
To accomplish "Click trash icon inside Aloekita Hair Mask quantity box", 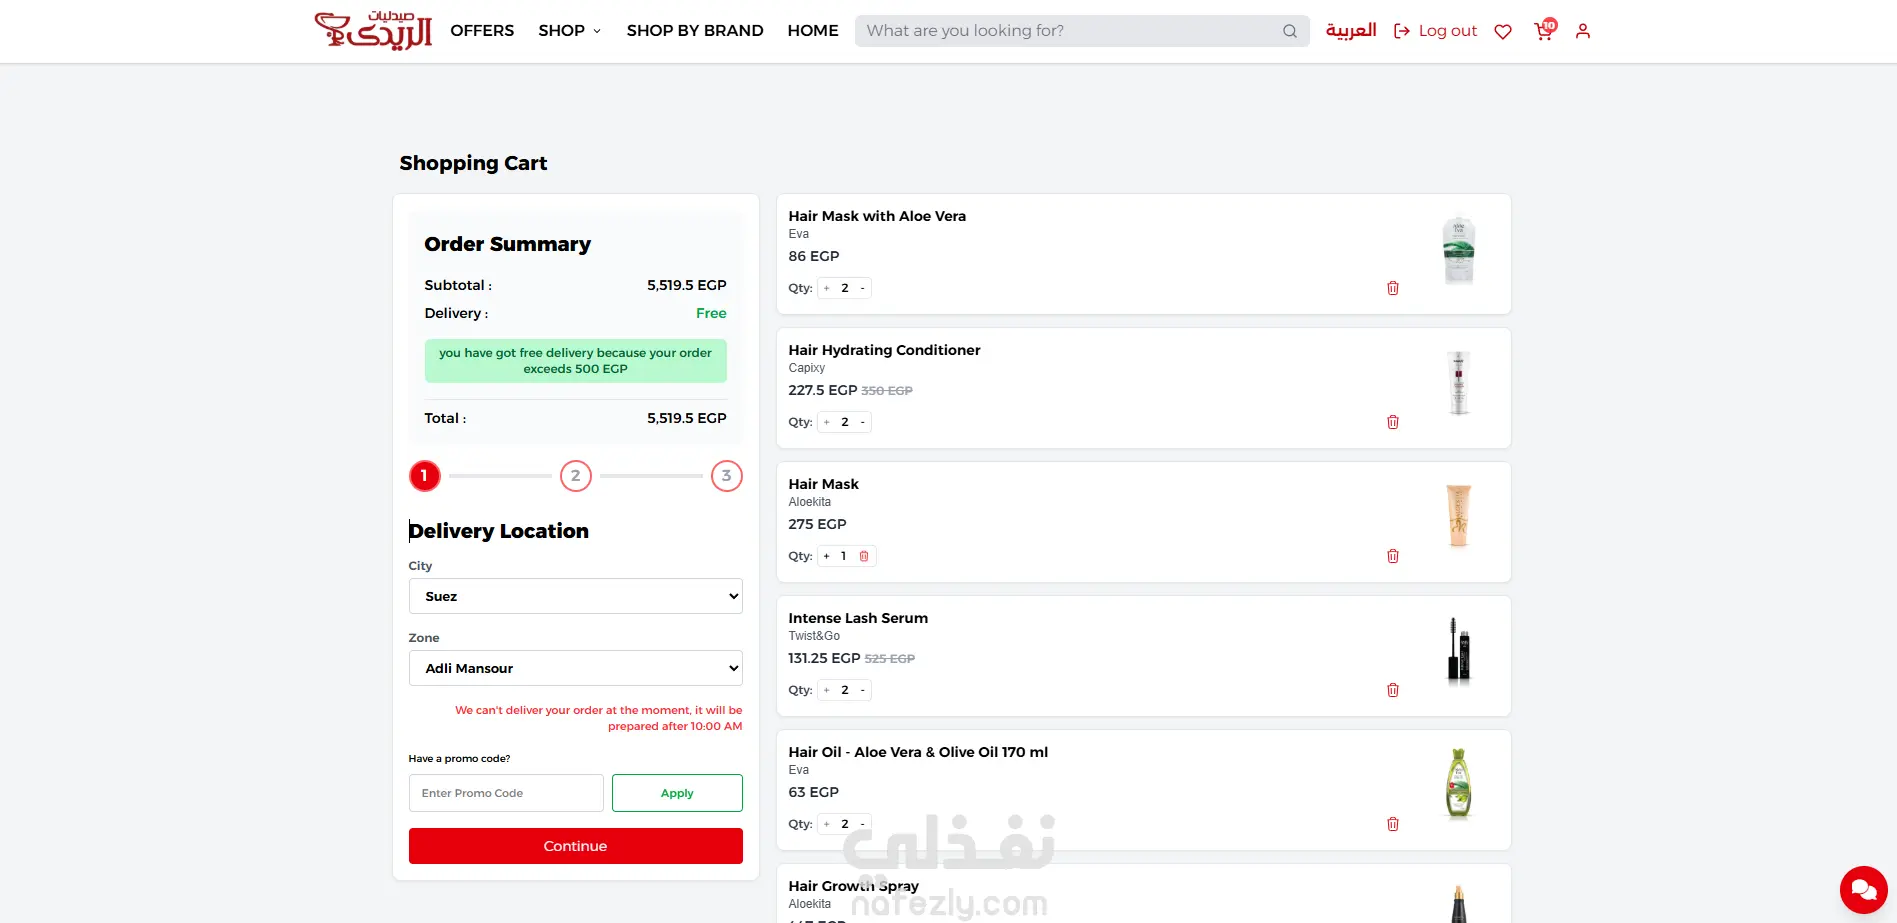I will pos(864,556).
